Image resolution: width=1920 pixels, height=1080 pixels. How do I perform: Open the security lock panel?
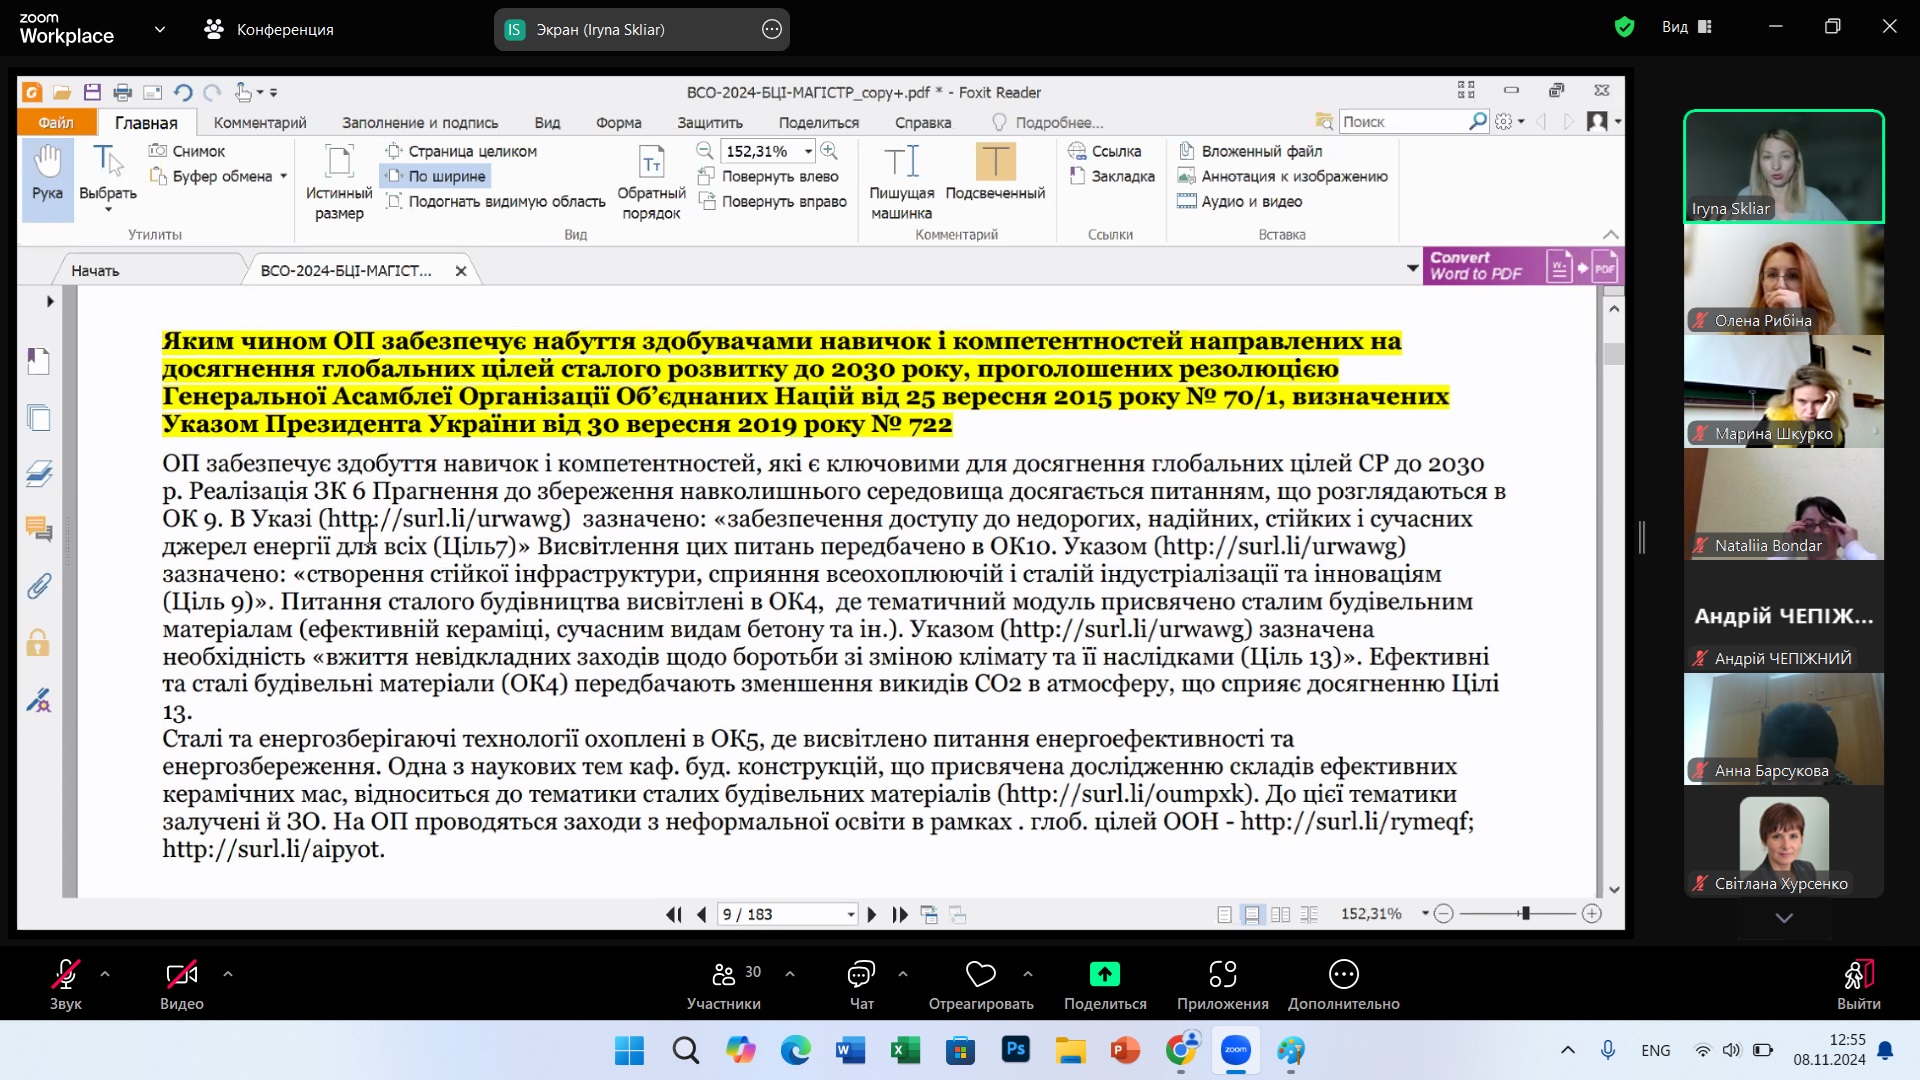coord(39,642)
